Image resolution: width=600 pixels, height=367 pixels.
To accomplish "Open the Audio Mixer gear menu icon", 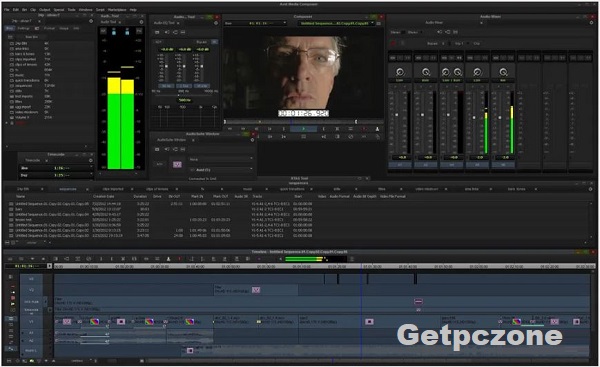I will pos(591,23).
